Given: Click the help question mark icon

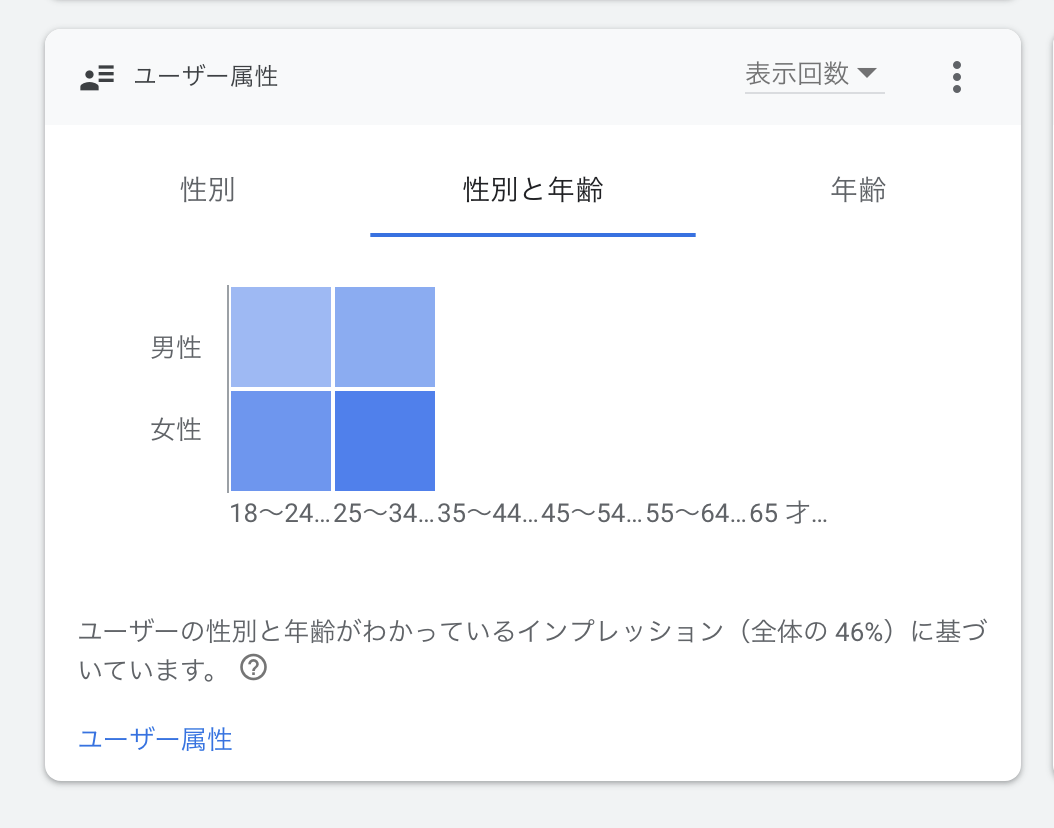Looking at the screenshot, I should pos(254,667).
